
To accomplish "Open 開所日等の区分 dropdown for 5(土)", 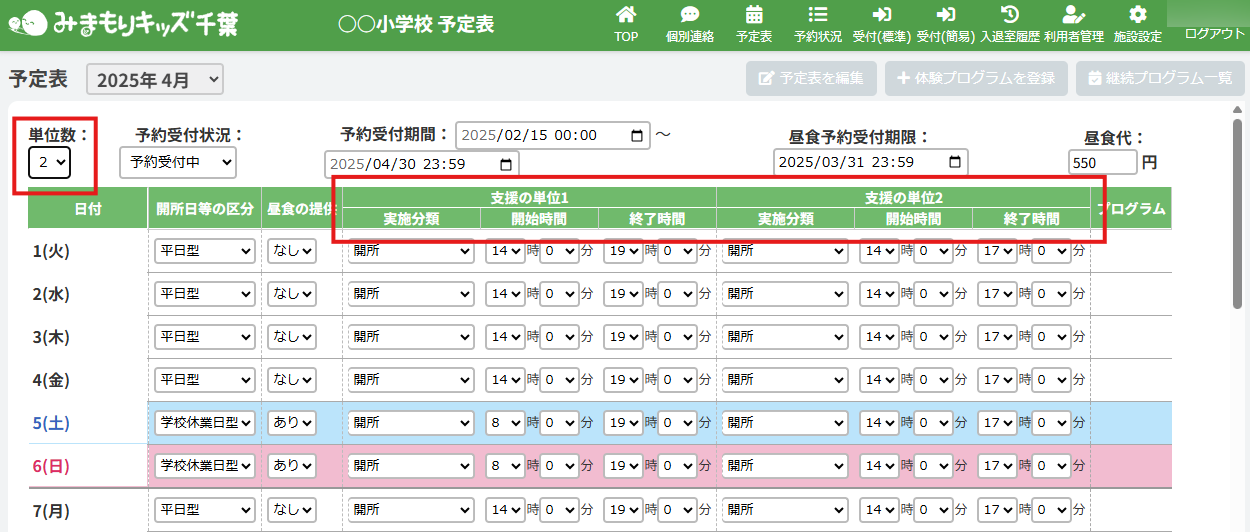I will [x=205, y=423].
